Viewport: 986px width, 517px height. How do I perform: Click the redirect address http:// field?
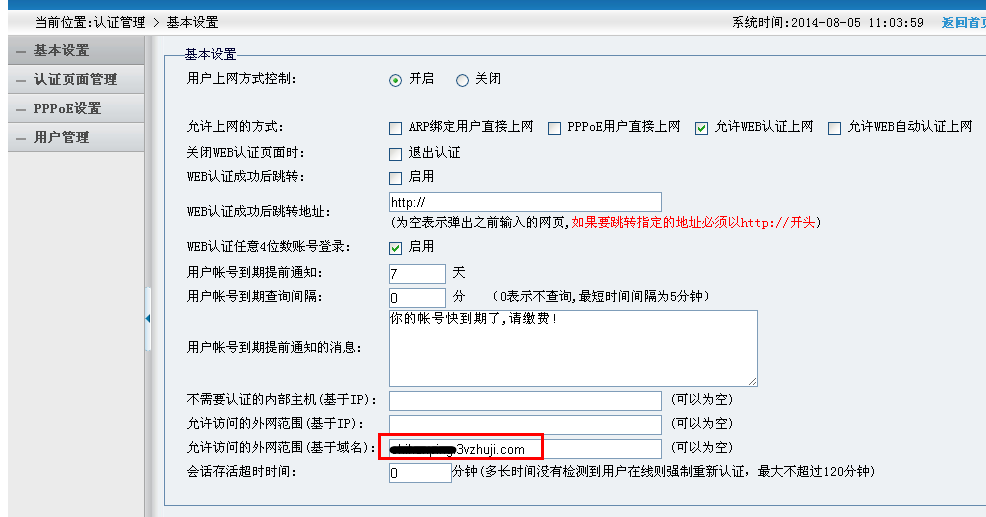(x=524, y=203)
